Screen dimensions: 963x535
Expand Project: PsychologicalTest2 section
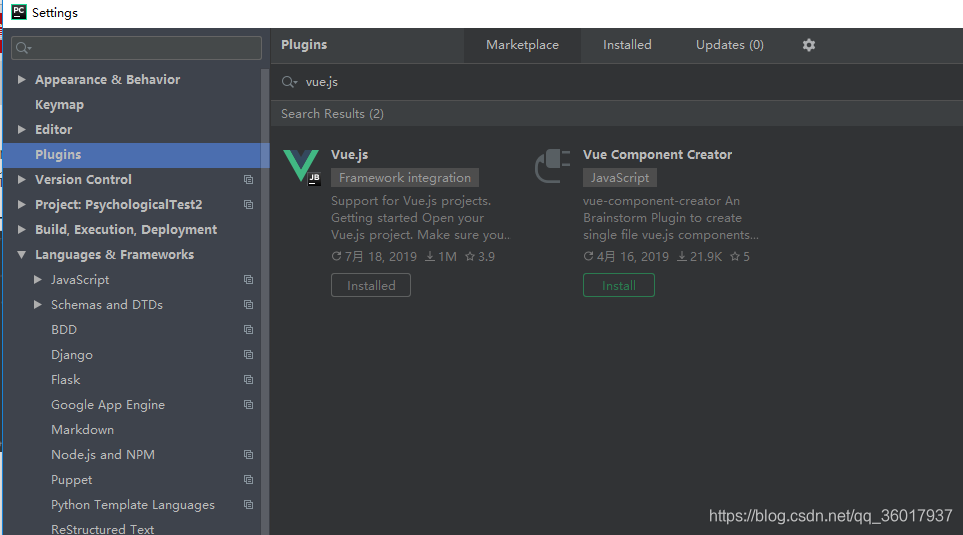pyautogui.click(x=21, y=205)
